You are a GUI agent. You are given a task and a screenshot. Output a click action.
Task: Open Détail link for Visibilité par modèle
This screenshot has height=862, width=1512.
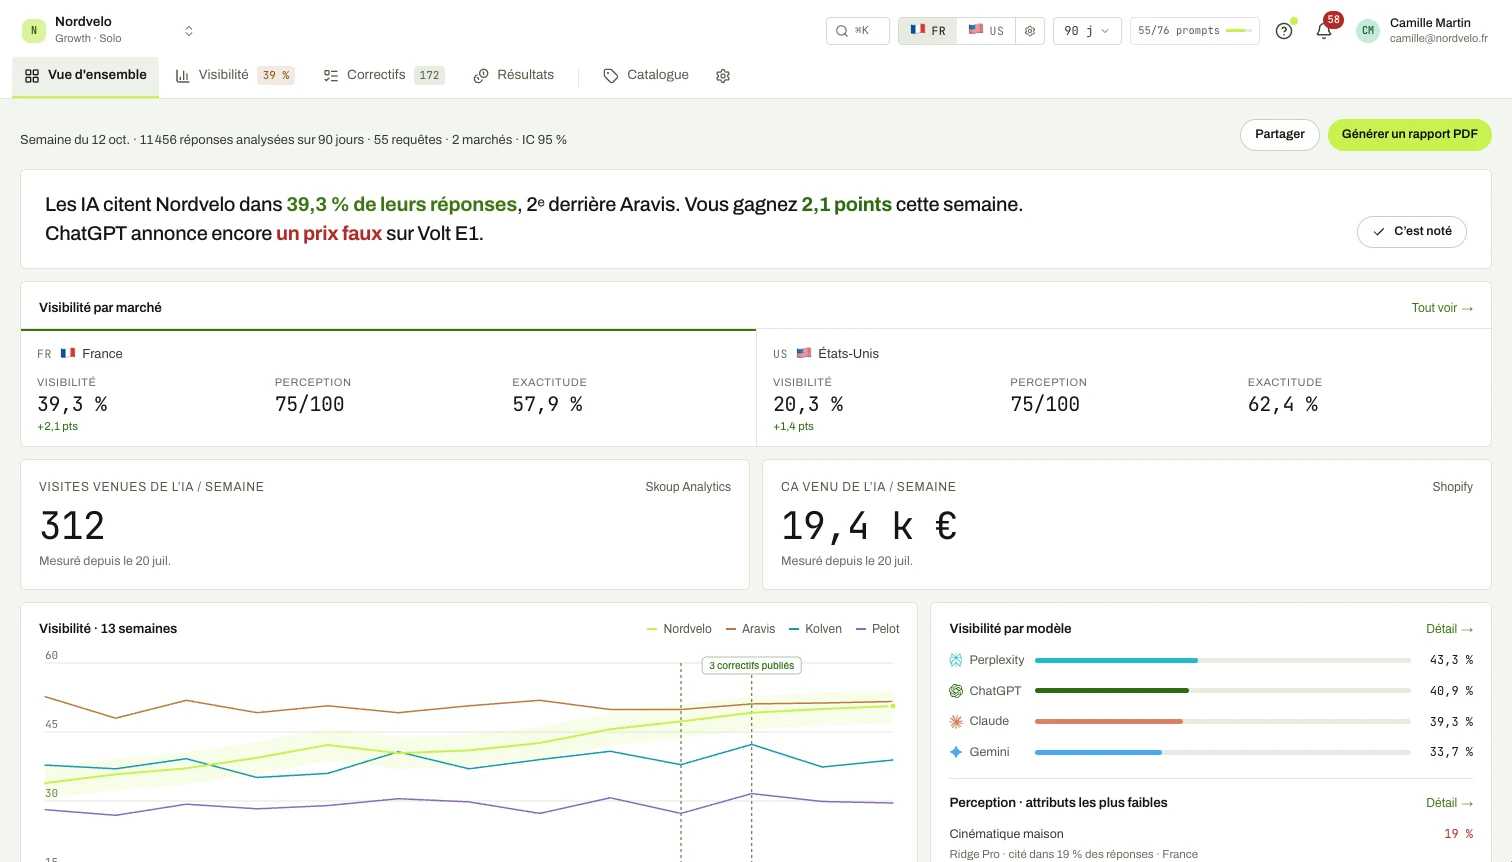pyautogui.click(x=1449, y=629)
